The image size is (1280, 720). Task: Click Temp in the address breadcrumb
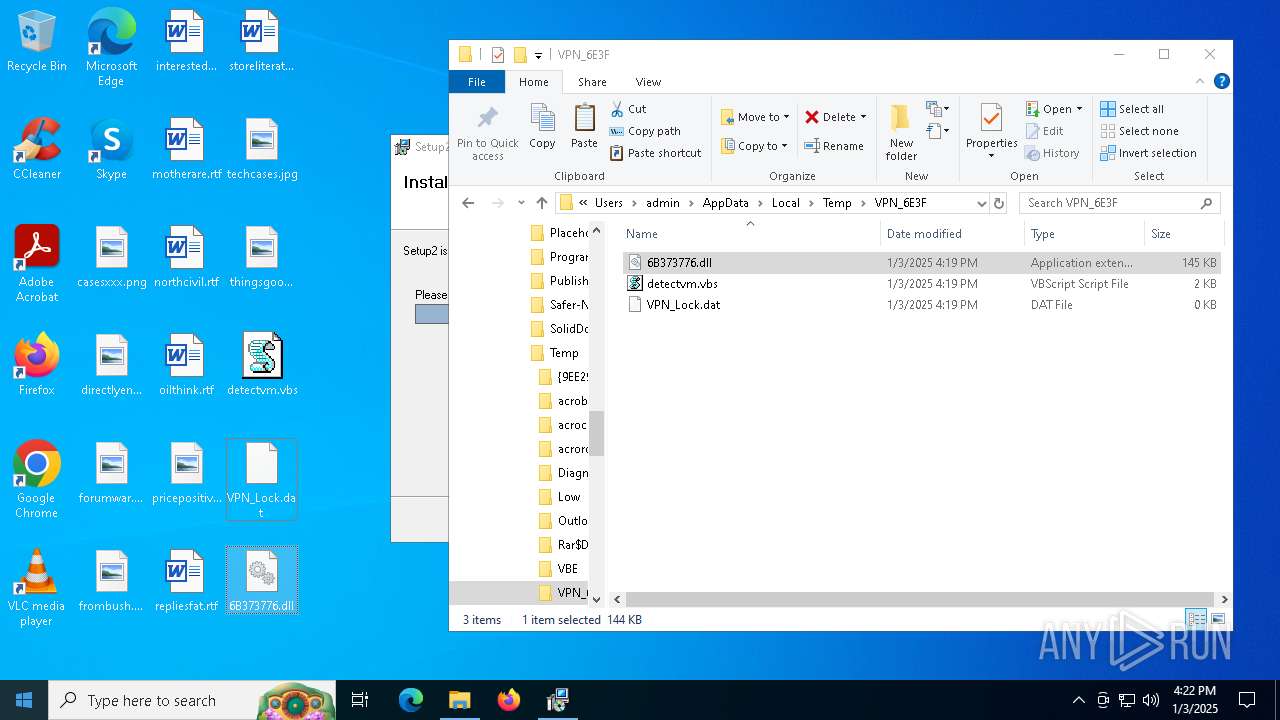coord(837,203)
